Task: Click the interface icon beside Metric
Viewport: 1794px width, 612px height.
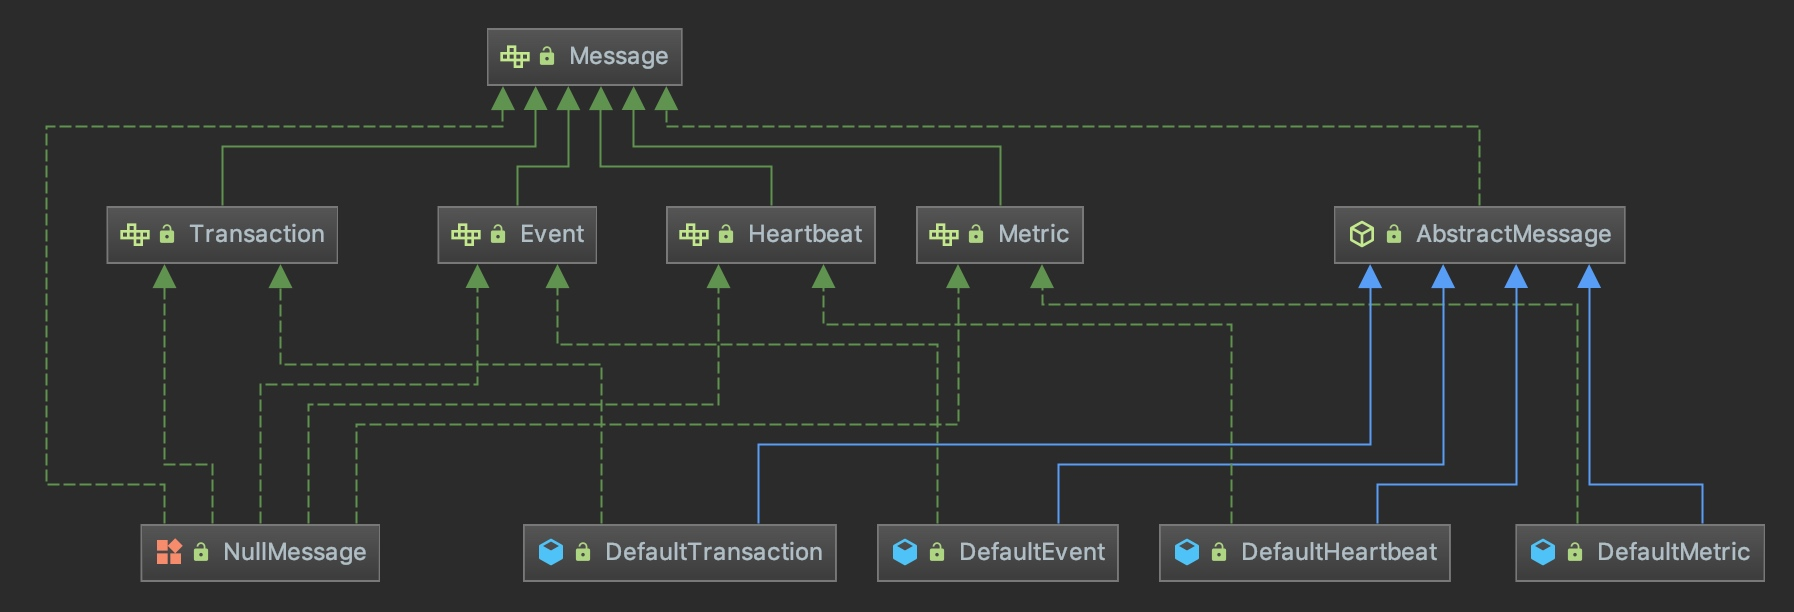Action: tap(944, 235)
